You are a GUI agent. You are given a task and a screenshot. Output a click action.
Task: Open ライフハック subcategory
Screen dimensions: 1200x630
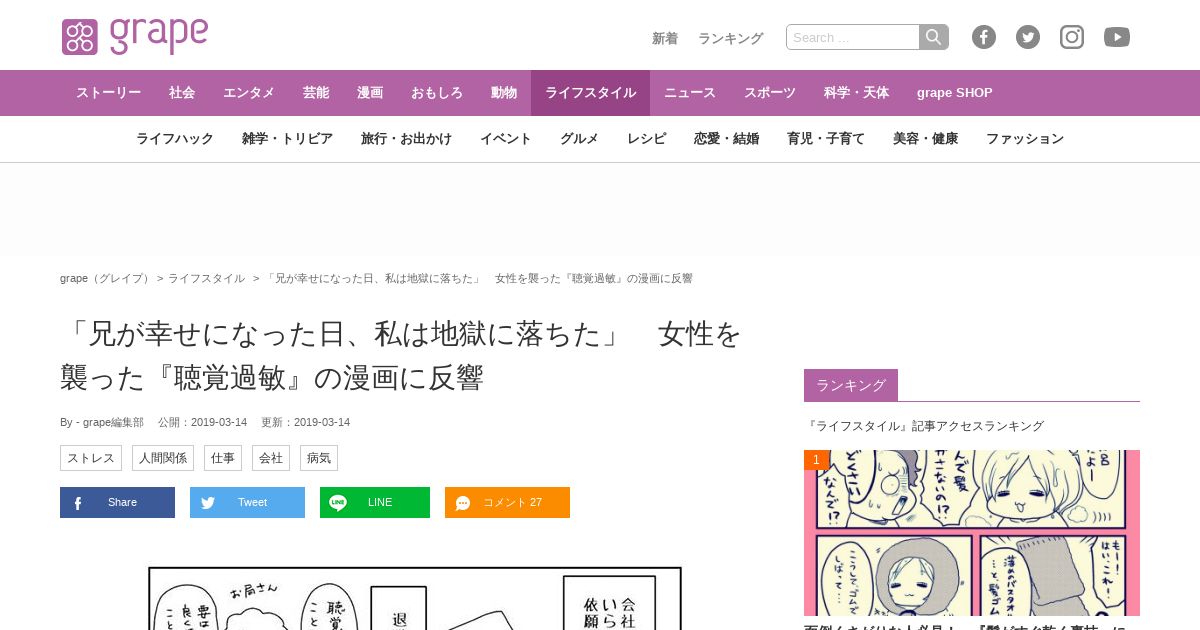tap(175, 139)
